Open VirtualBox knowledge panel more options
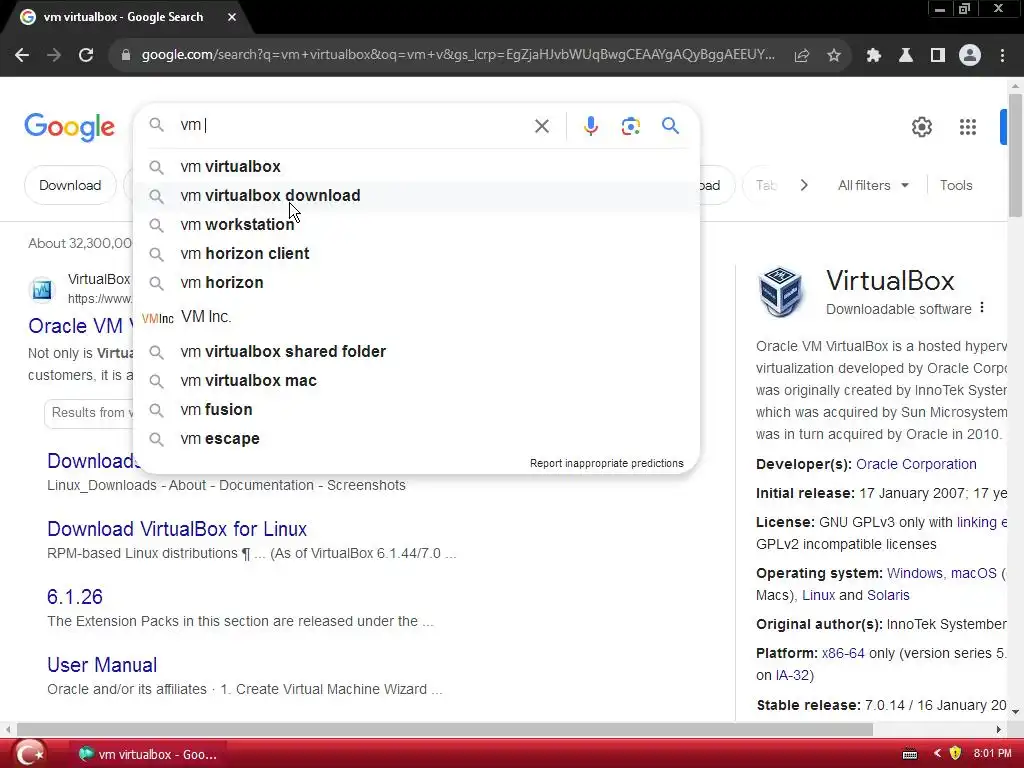Viewport: 1024px width, 768px height. pyautogui.click(x=982, y=308)
